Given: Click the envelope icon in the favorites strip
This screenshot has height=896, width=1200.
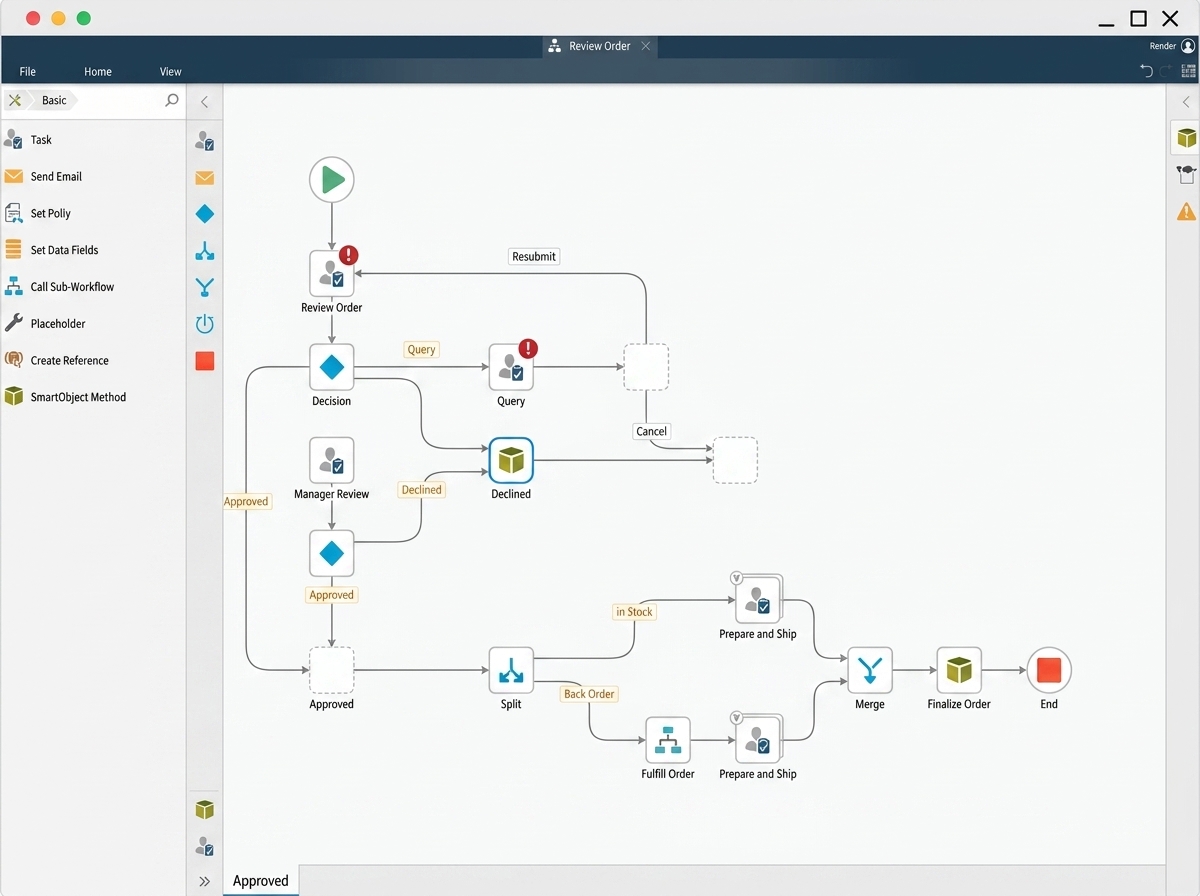Looking at the screenshot, I should click(205, 178).
